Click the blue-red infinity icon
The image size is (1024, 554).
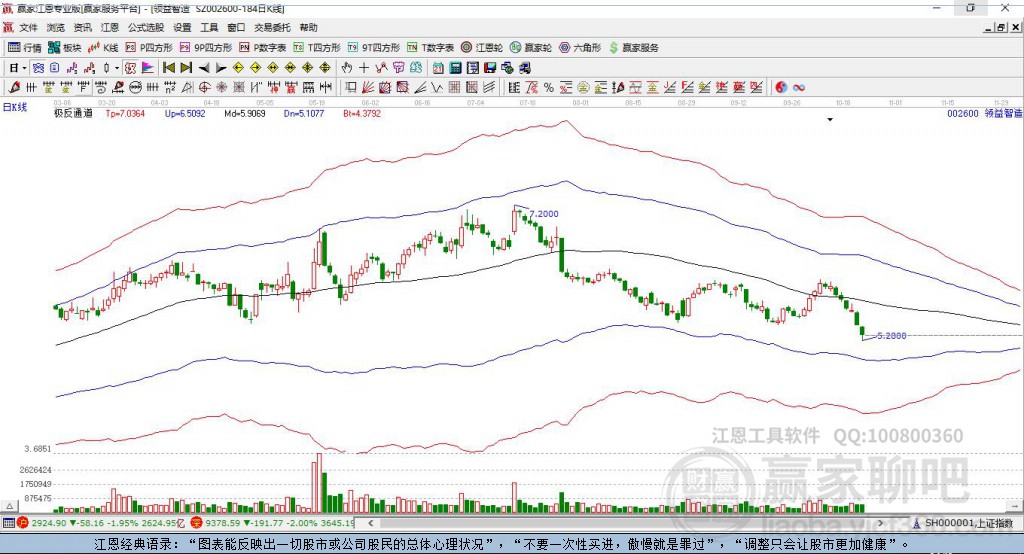click(x=799, y=88)
